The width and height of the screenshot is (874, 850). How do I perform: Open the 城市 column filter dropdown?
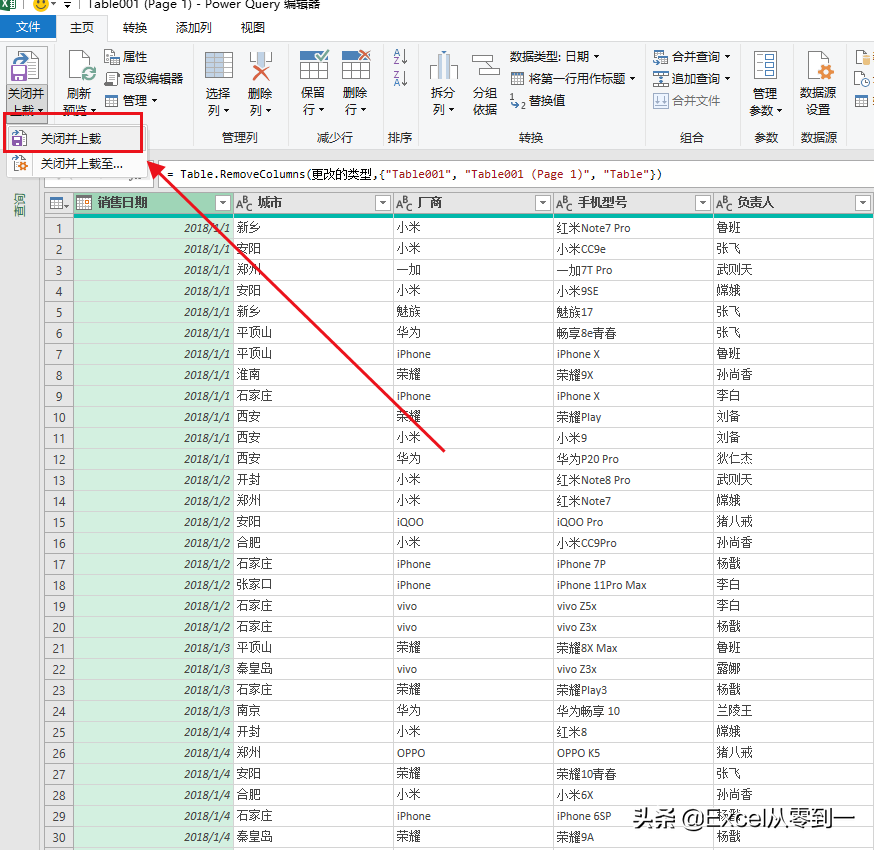pos(383,203)
